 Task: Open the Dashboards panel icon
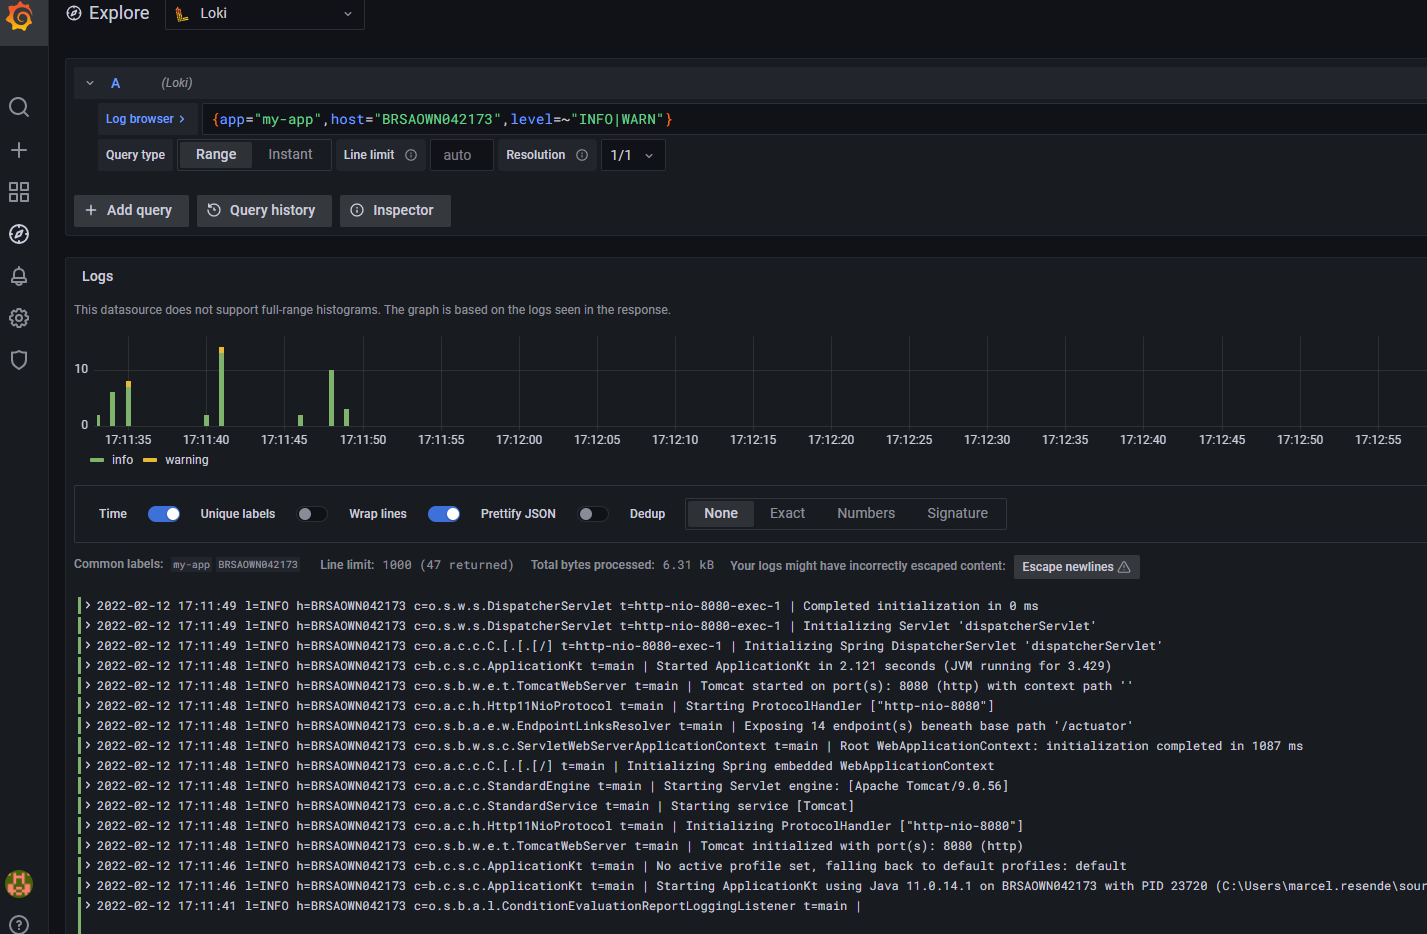pyautogui.click(x=18, y=192)
